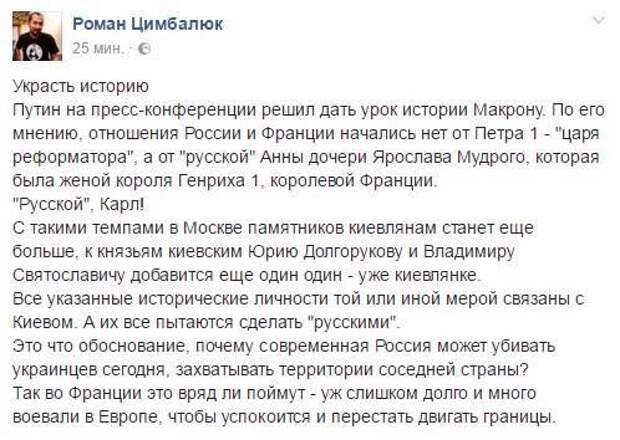Click the word 'Киевом' starting a line

44,322
